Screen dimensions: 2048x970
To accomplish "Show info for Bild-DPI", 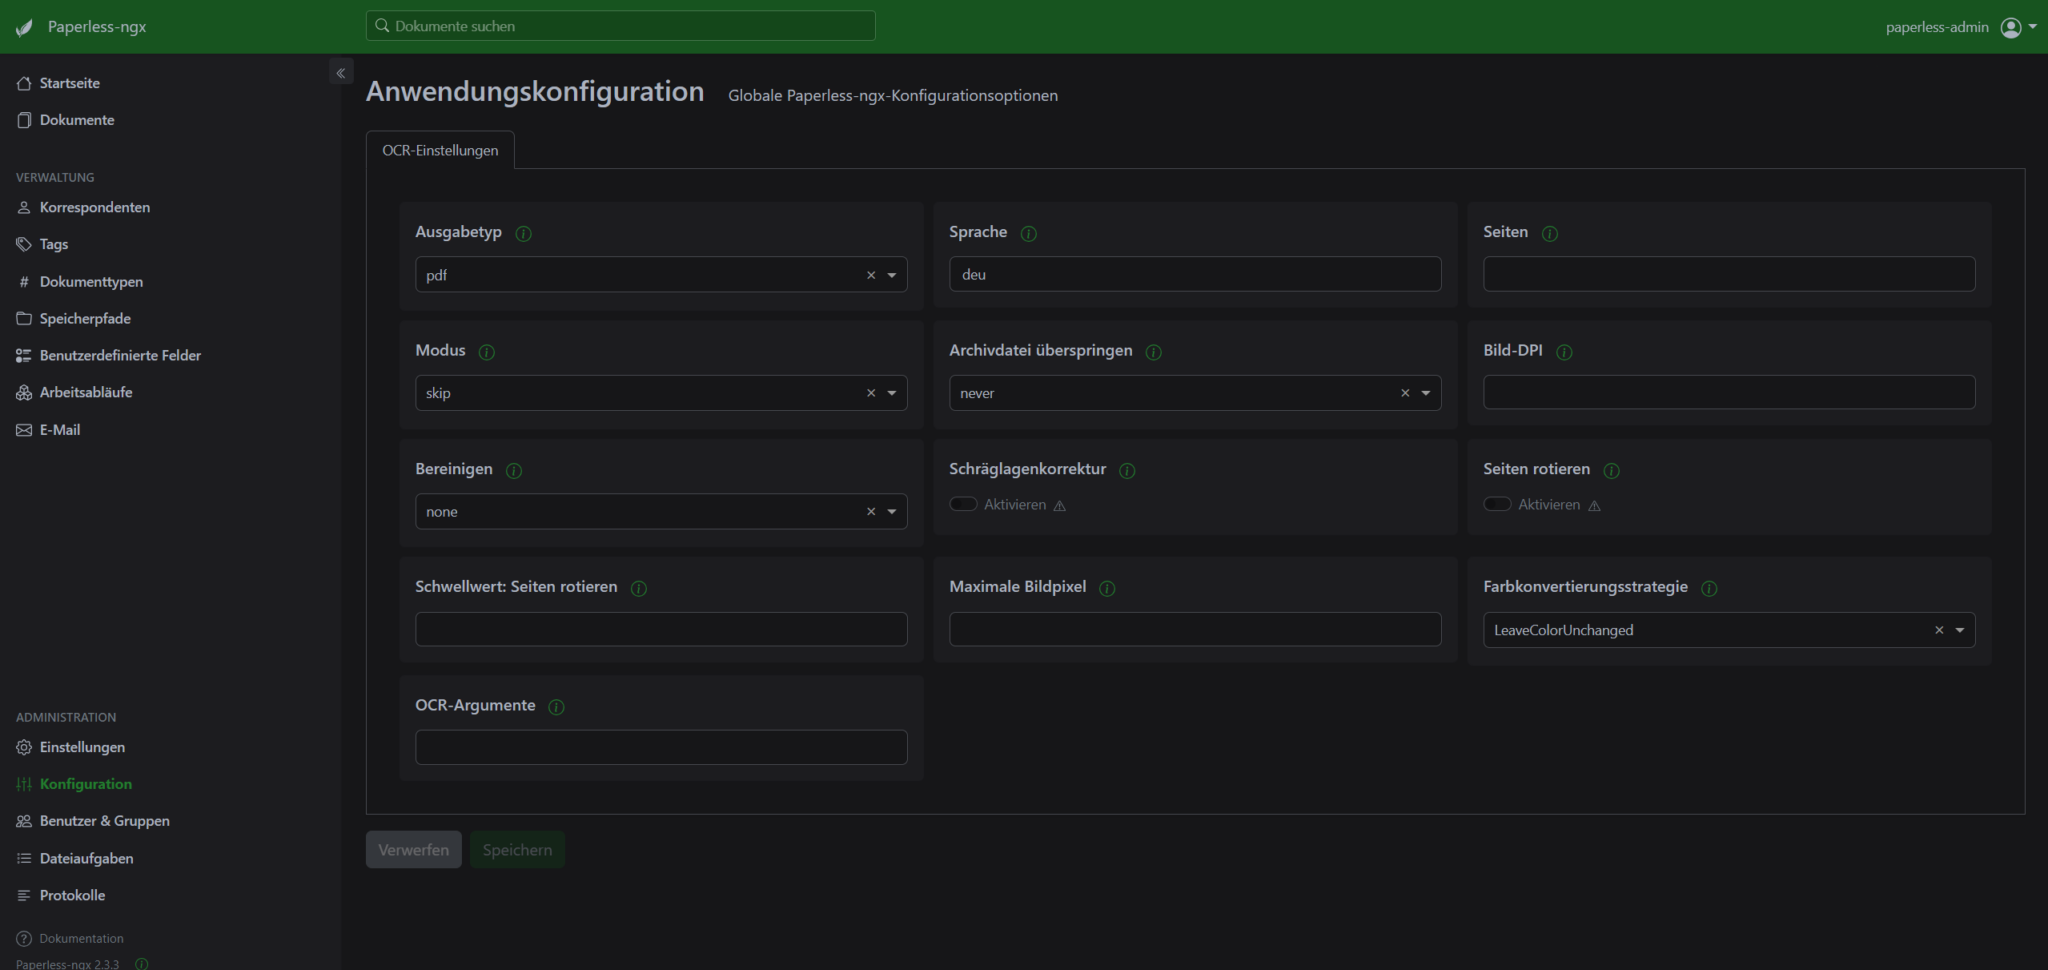I will coord(1565,352).
